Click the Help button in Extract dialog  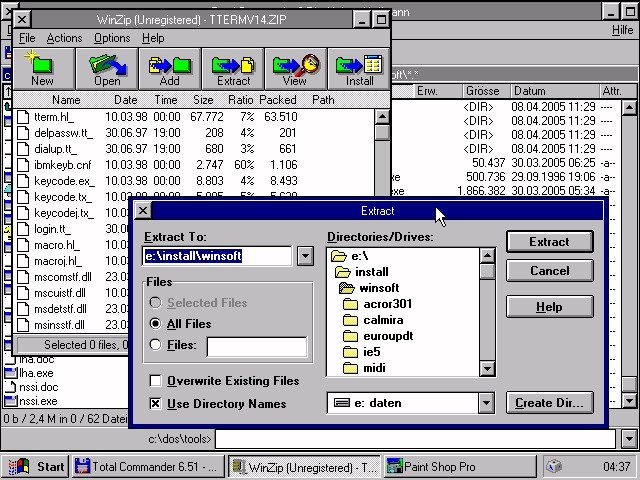[549, 307]
